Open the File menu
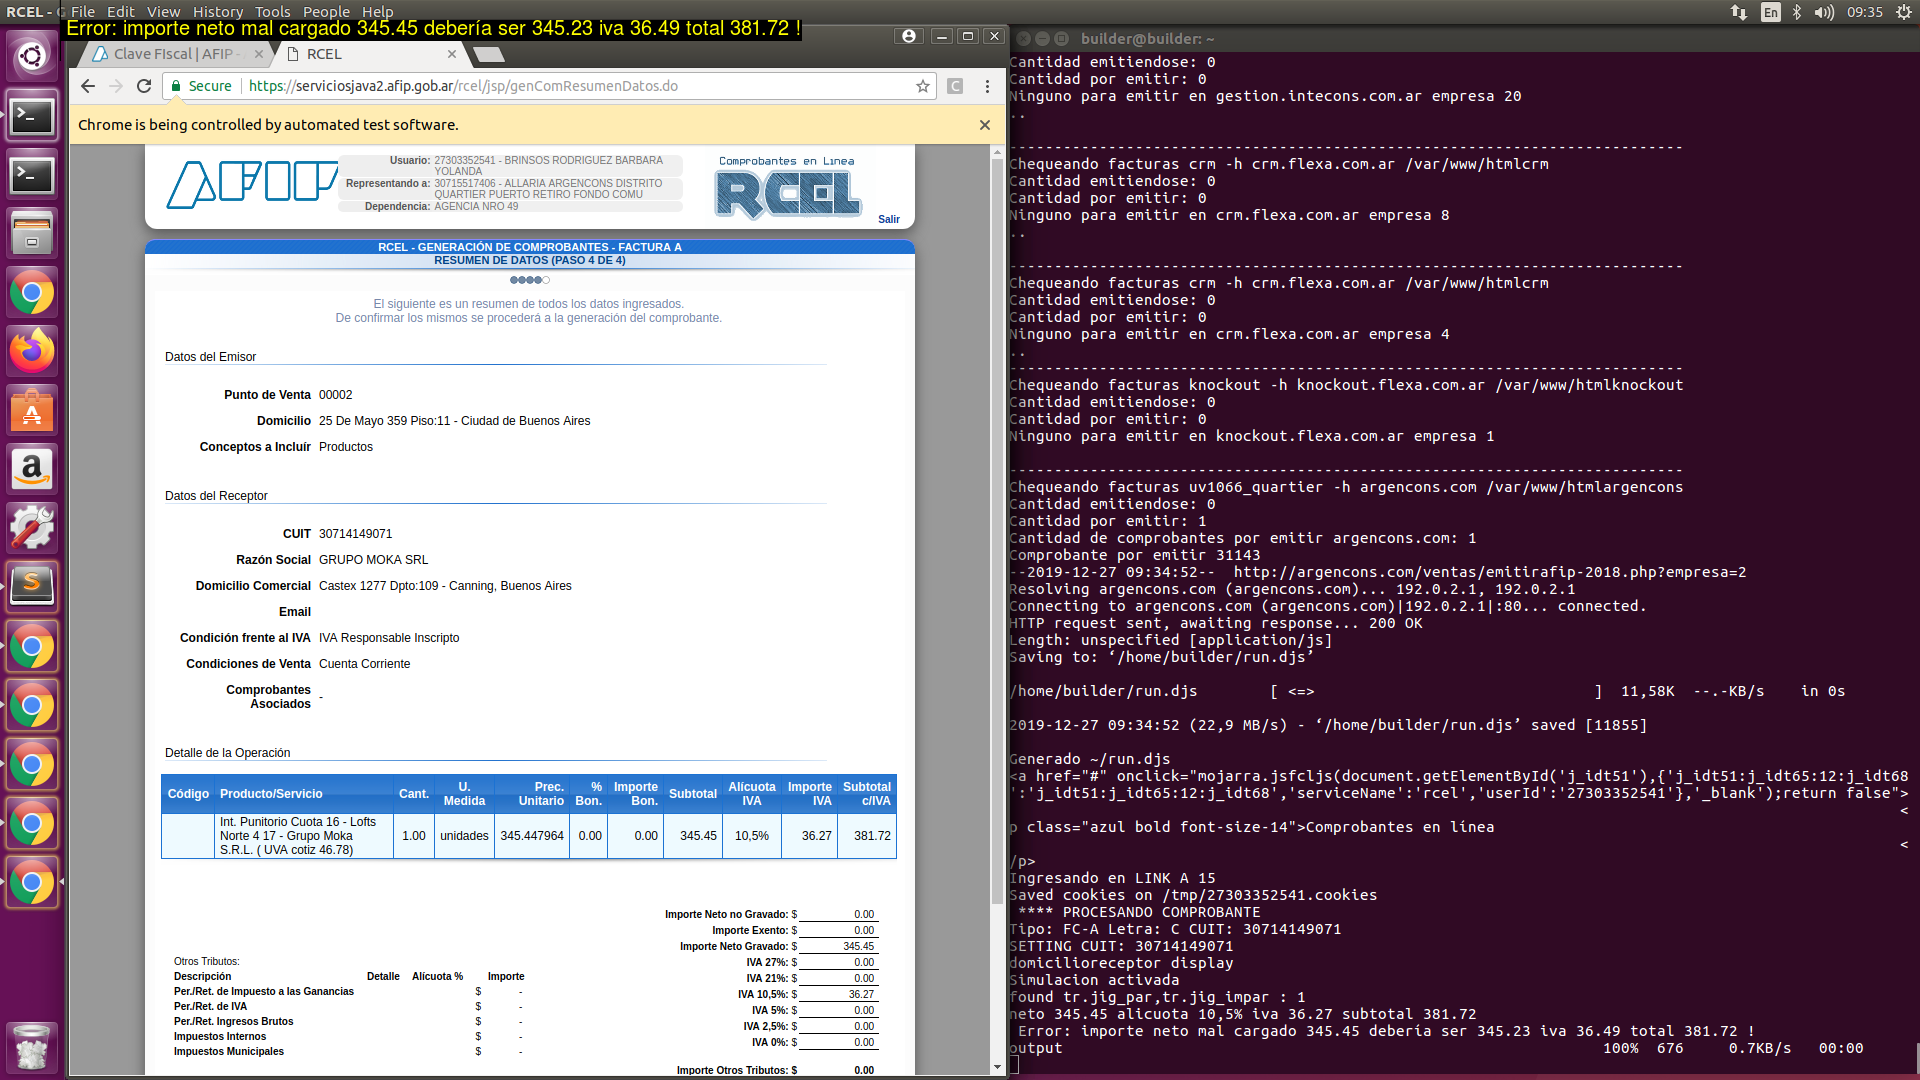This screenshot has height=1080, width=1920. pos(83,12)
